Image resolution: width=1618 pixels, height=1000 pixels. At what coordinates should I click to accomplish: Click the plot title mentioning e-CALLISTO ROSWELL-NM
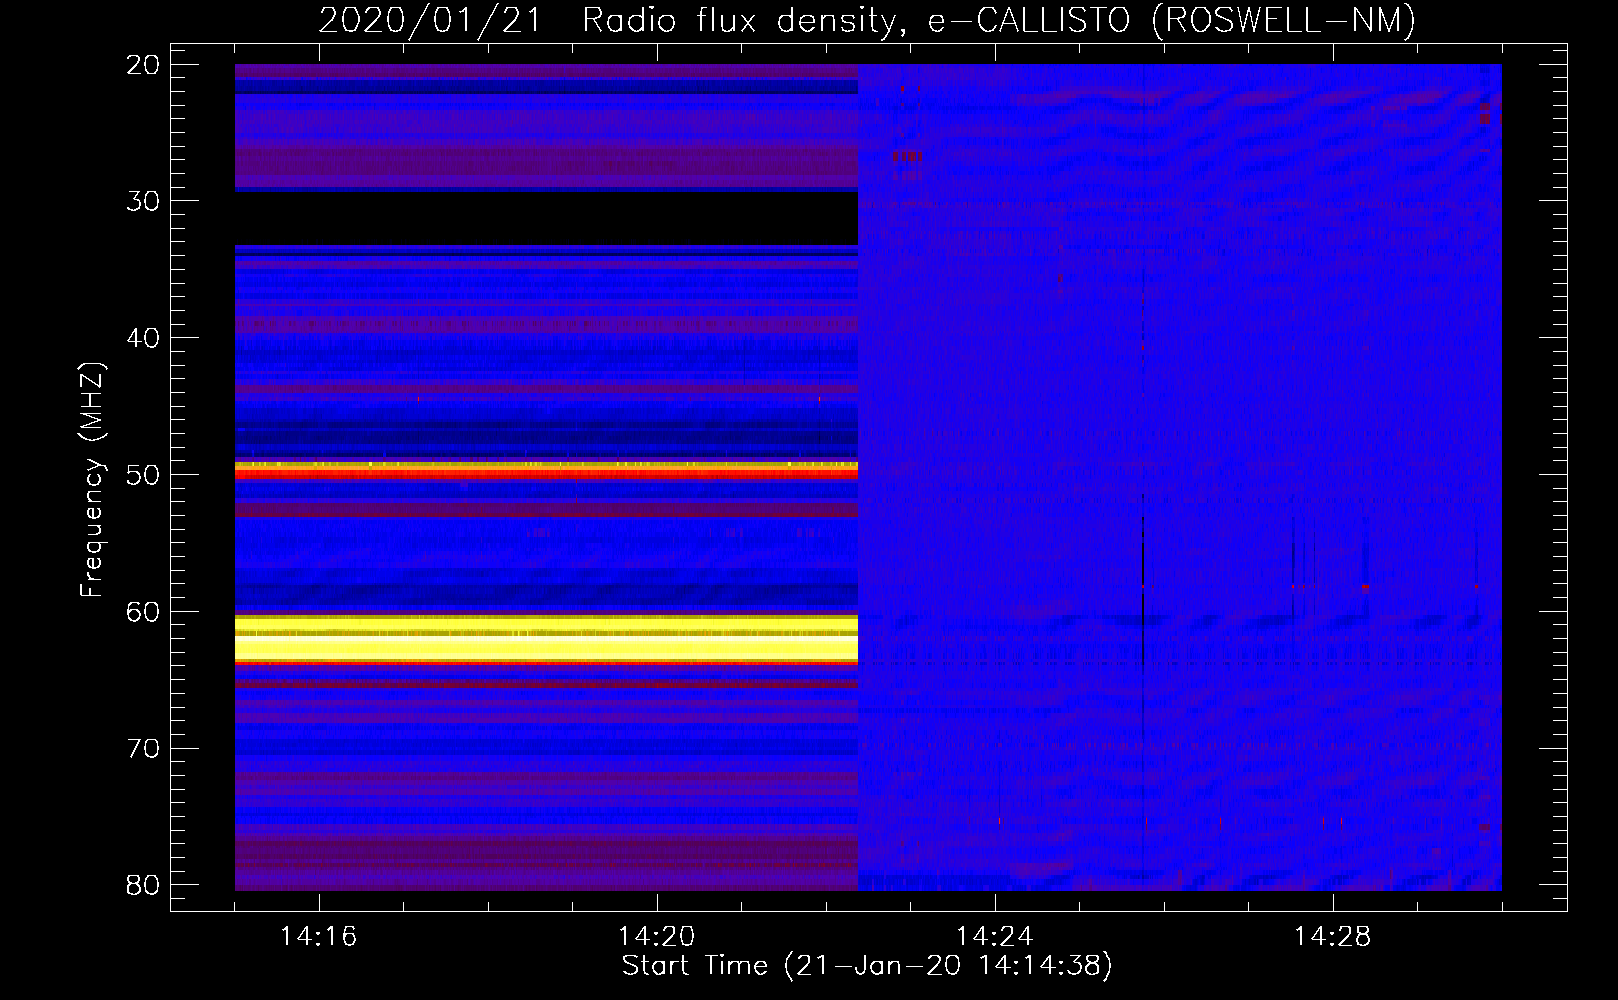[x=867, y=20]
